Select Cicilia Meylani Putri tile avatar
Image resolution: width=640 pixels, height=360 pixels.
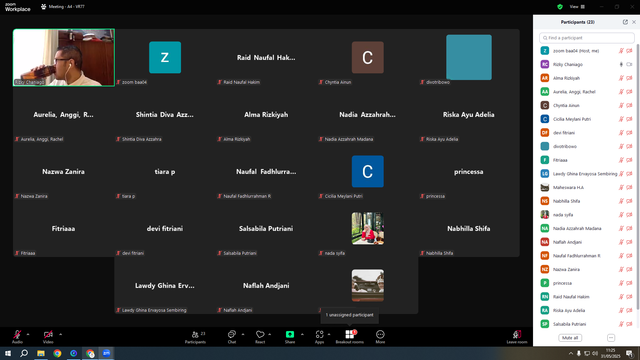tap(367, 171)
